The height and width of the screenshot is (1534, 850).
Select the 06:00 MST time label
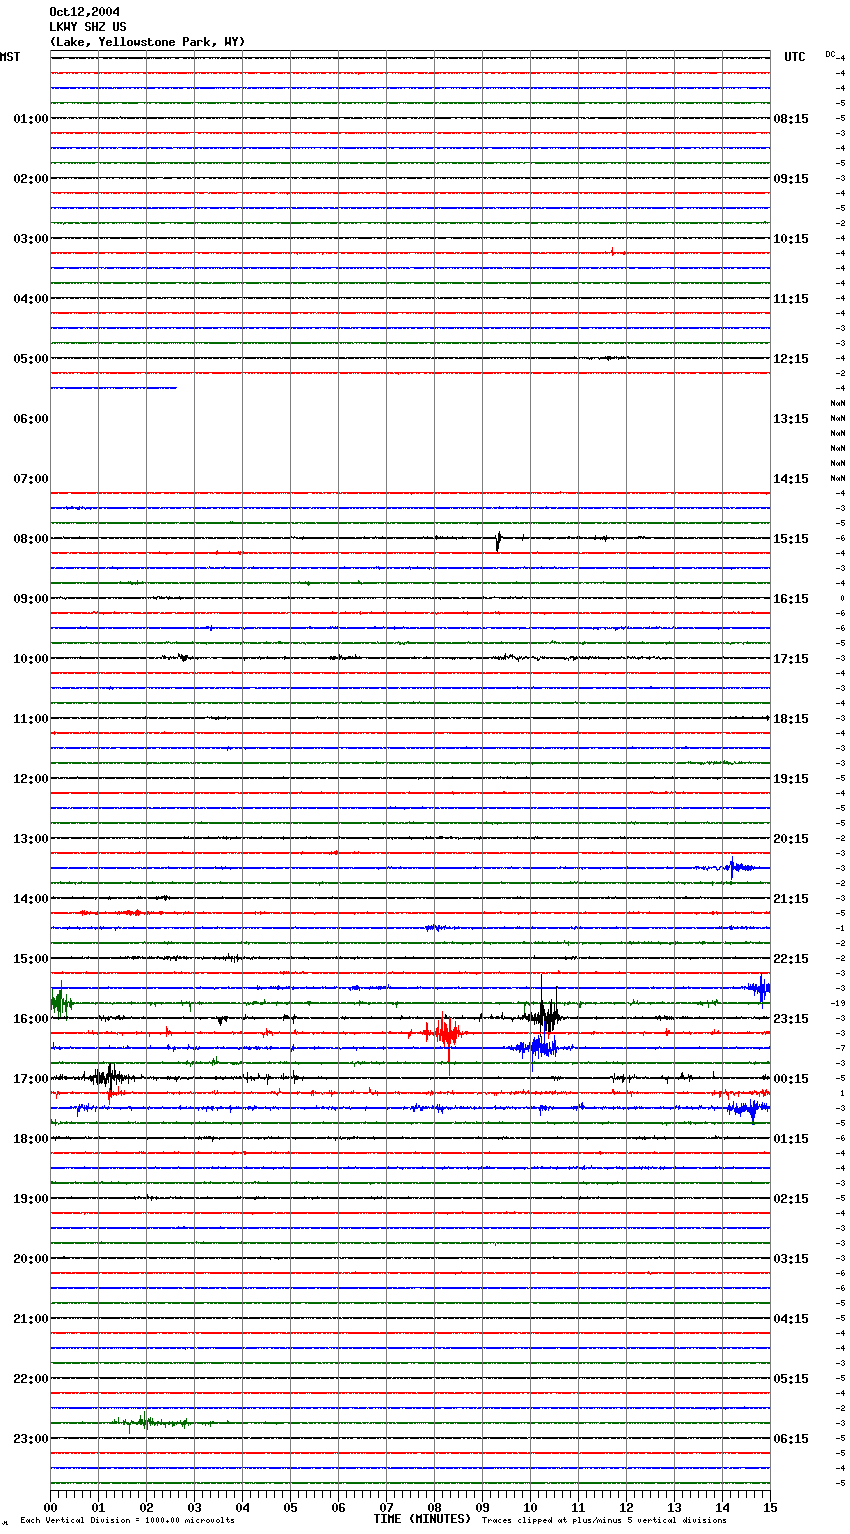point(31,418)
